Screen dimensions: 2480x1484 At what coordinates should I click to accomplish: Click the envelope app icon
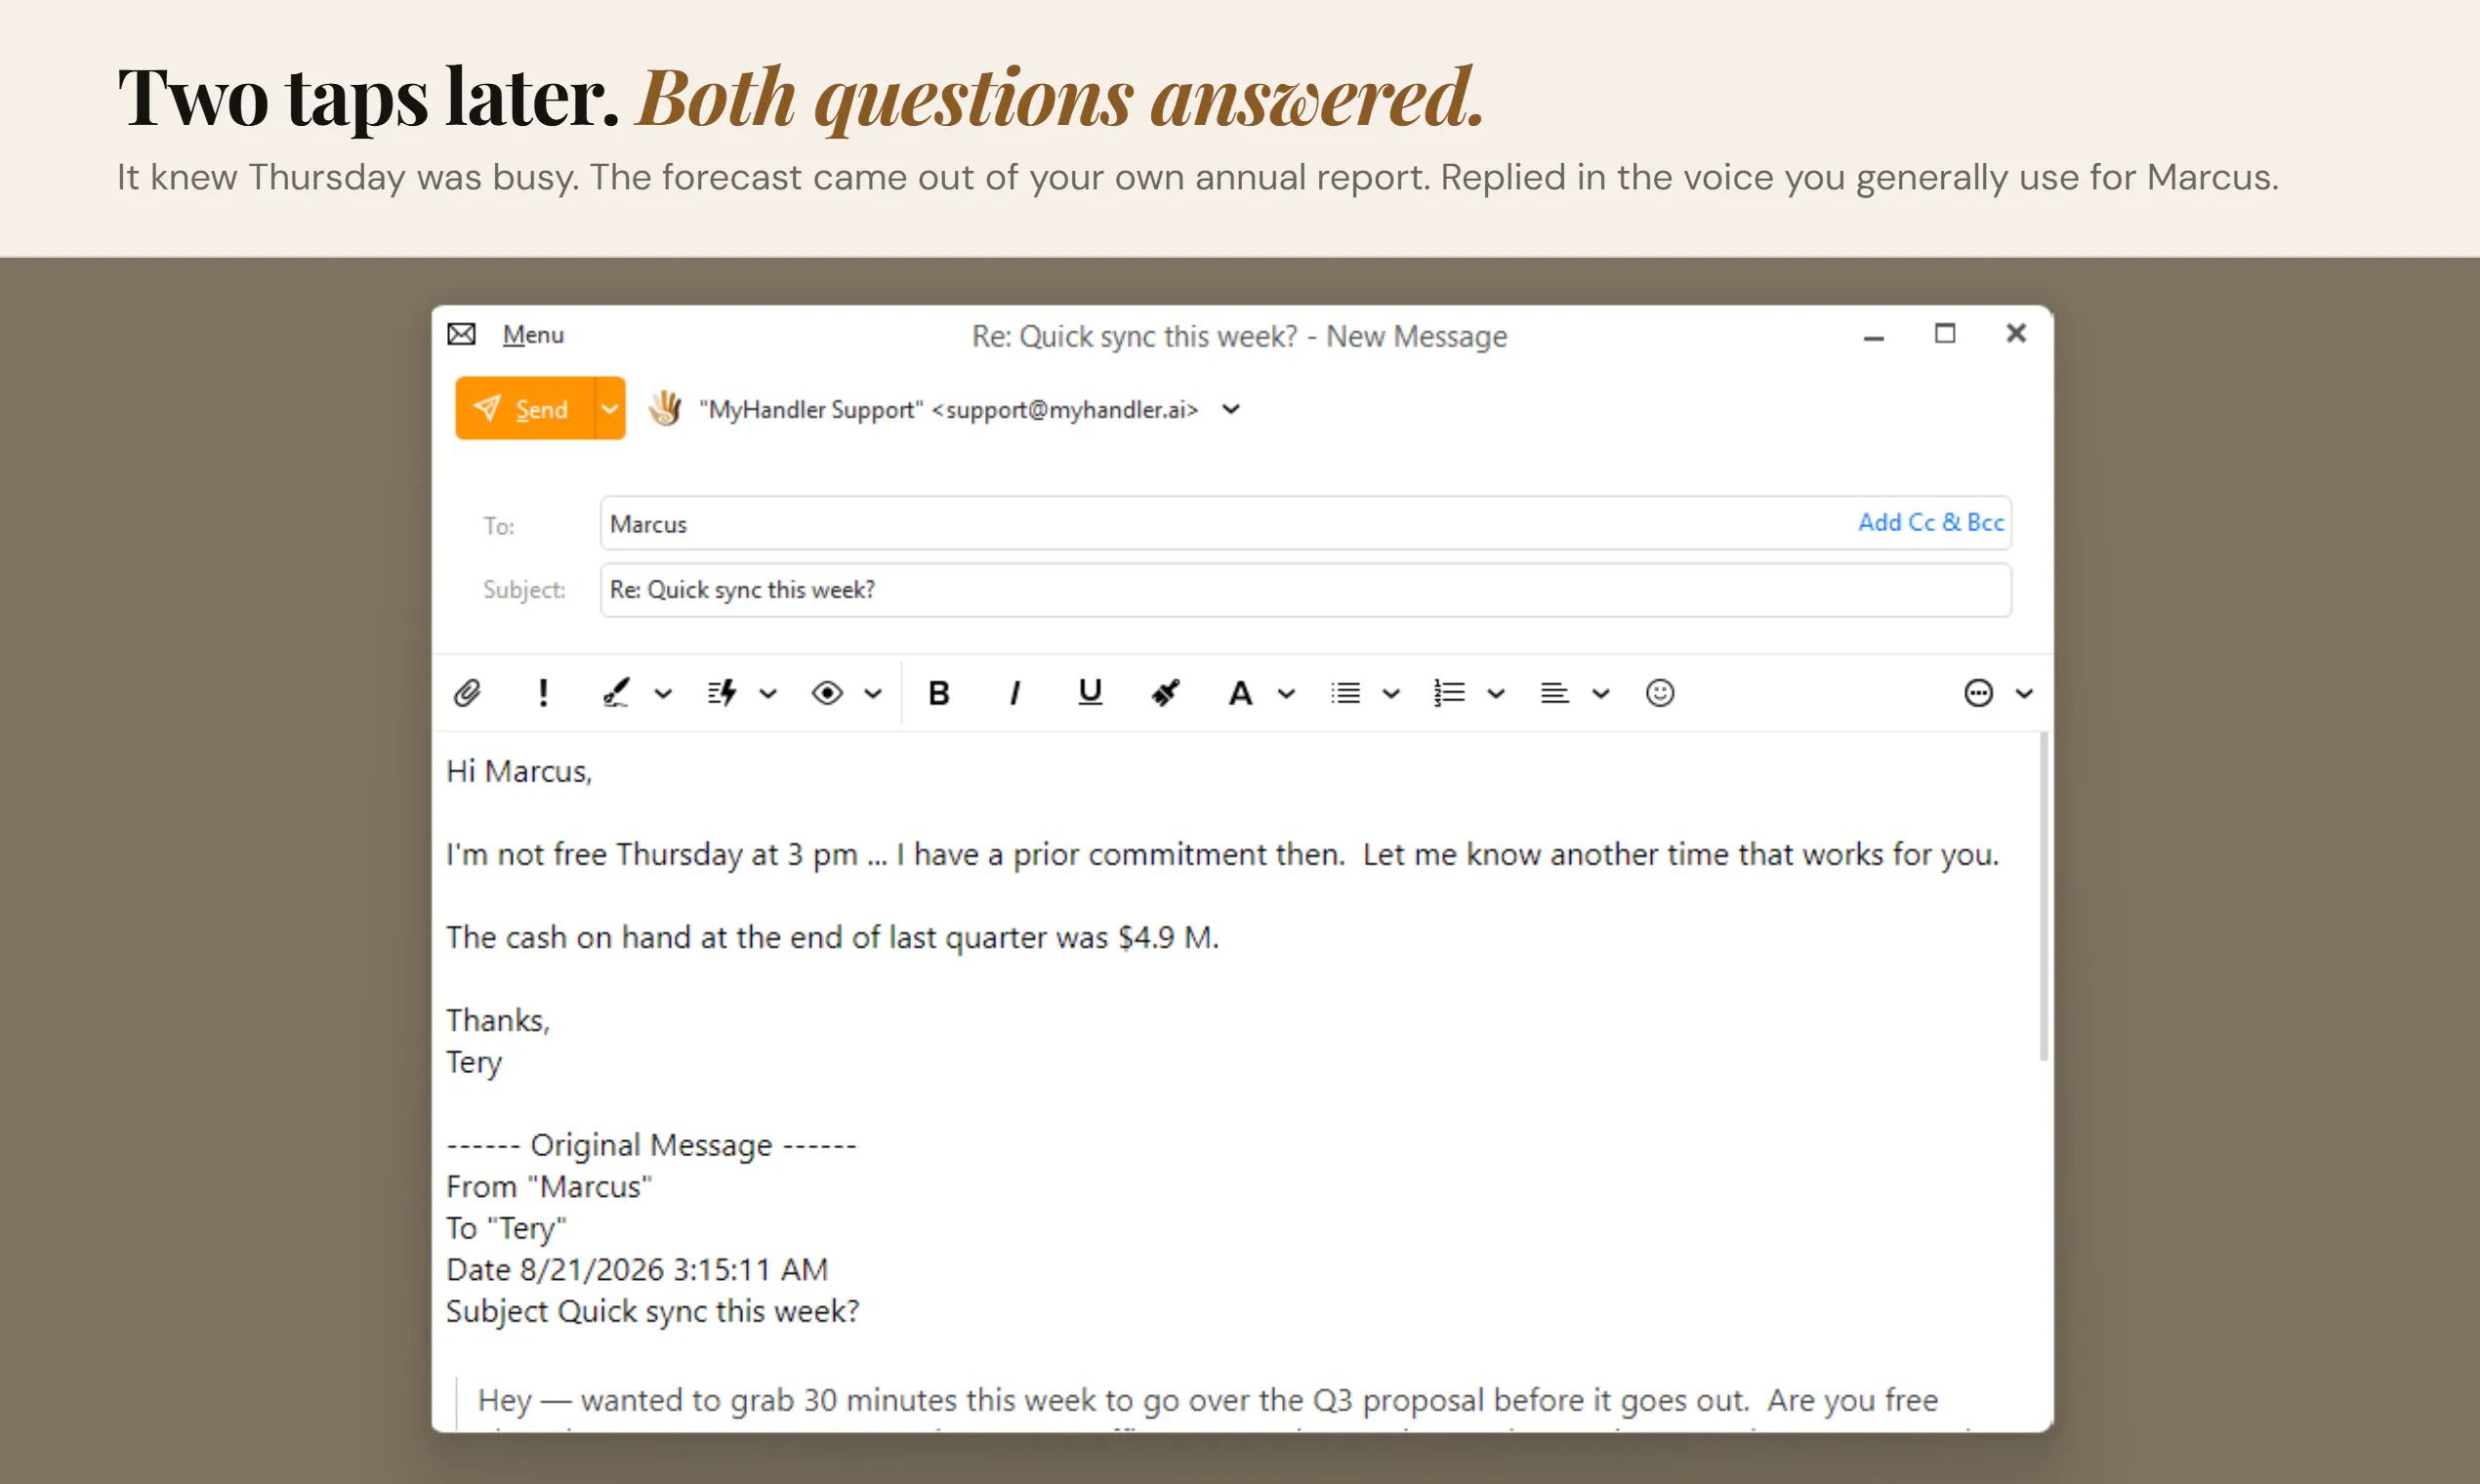461,334
